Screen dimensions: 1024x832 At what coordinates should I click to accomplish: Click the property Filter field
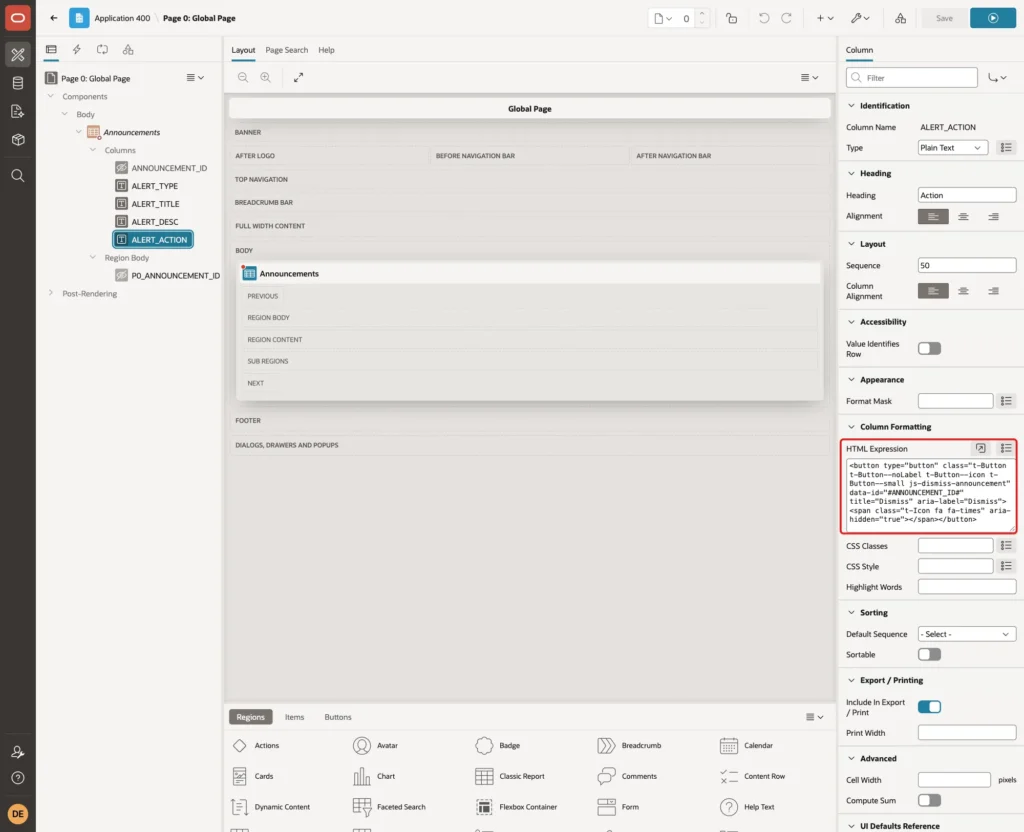(912, 78)
